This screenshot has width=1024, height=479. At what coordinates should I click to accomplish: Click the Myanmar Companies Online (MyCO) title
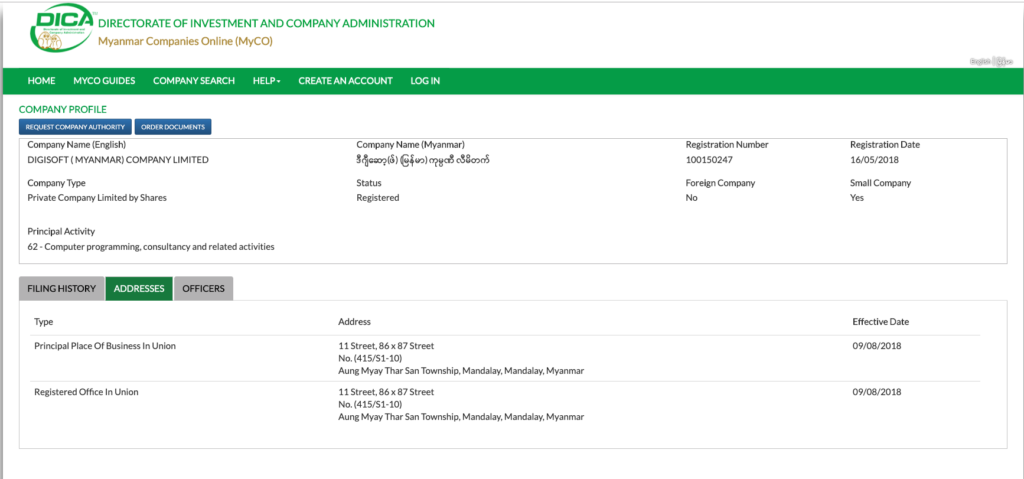click(185, 41)
